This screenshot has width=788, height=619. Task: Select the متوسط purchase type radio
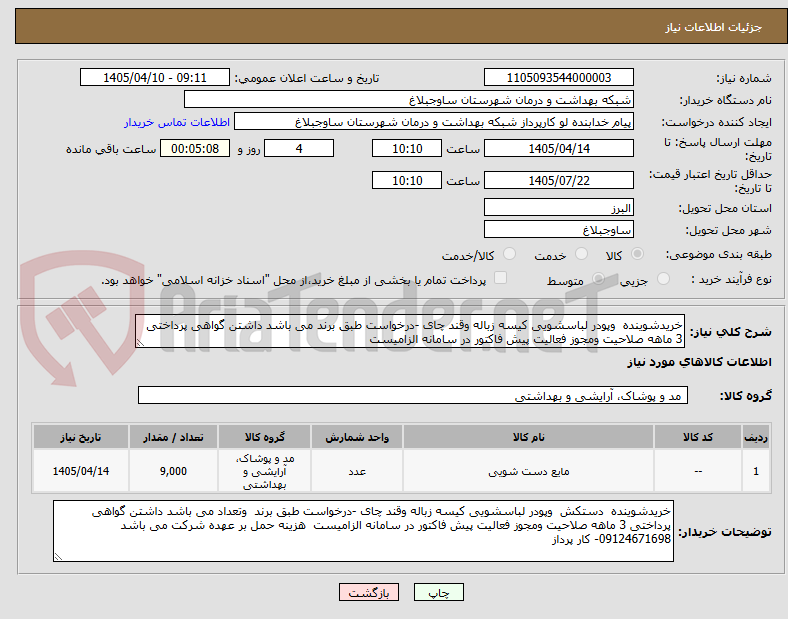598,279
